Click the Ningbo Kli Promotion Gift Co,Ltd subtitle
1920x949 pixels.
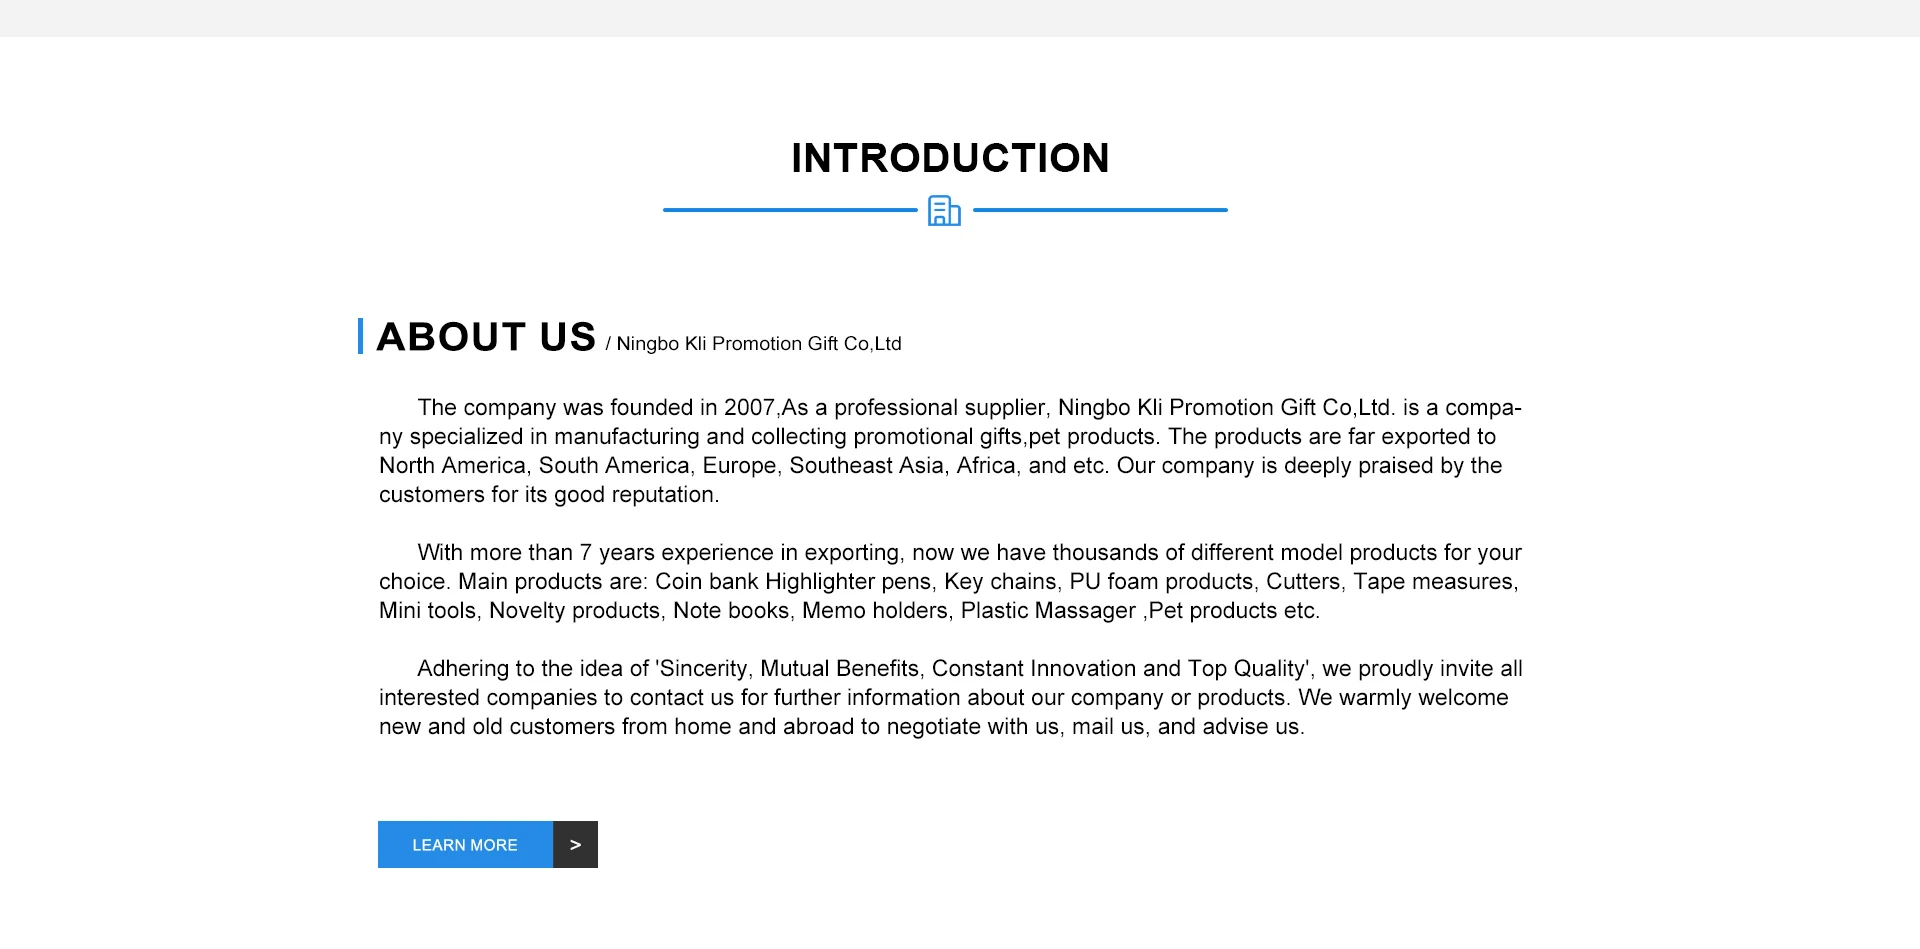[x=758, y=344]
